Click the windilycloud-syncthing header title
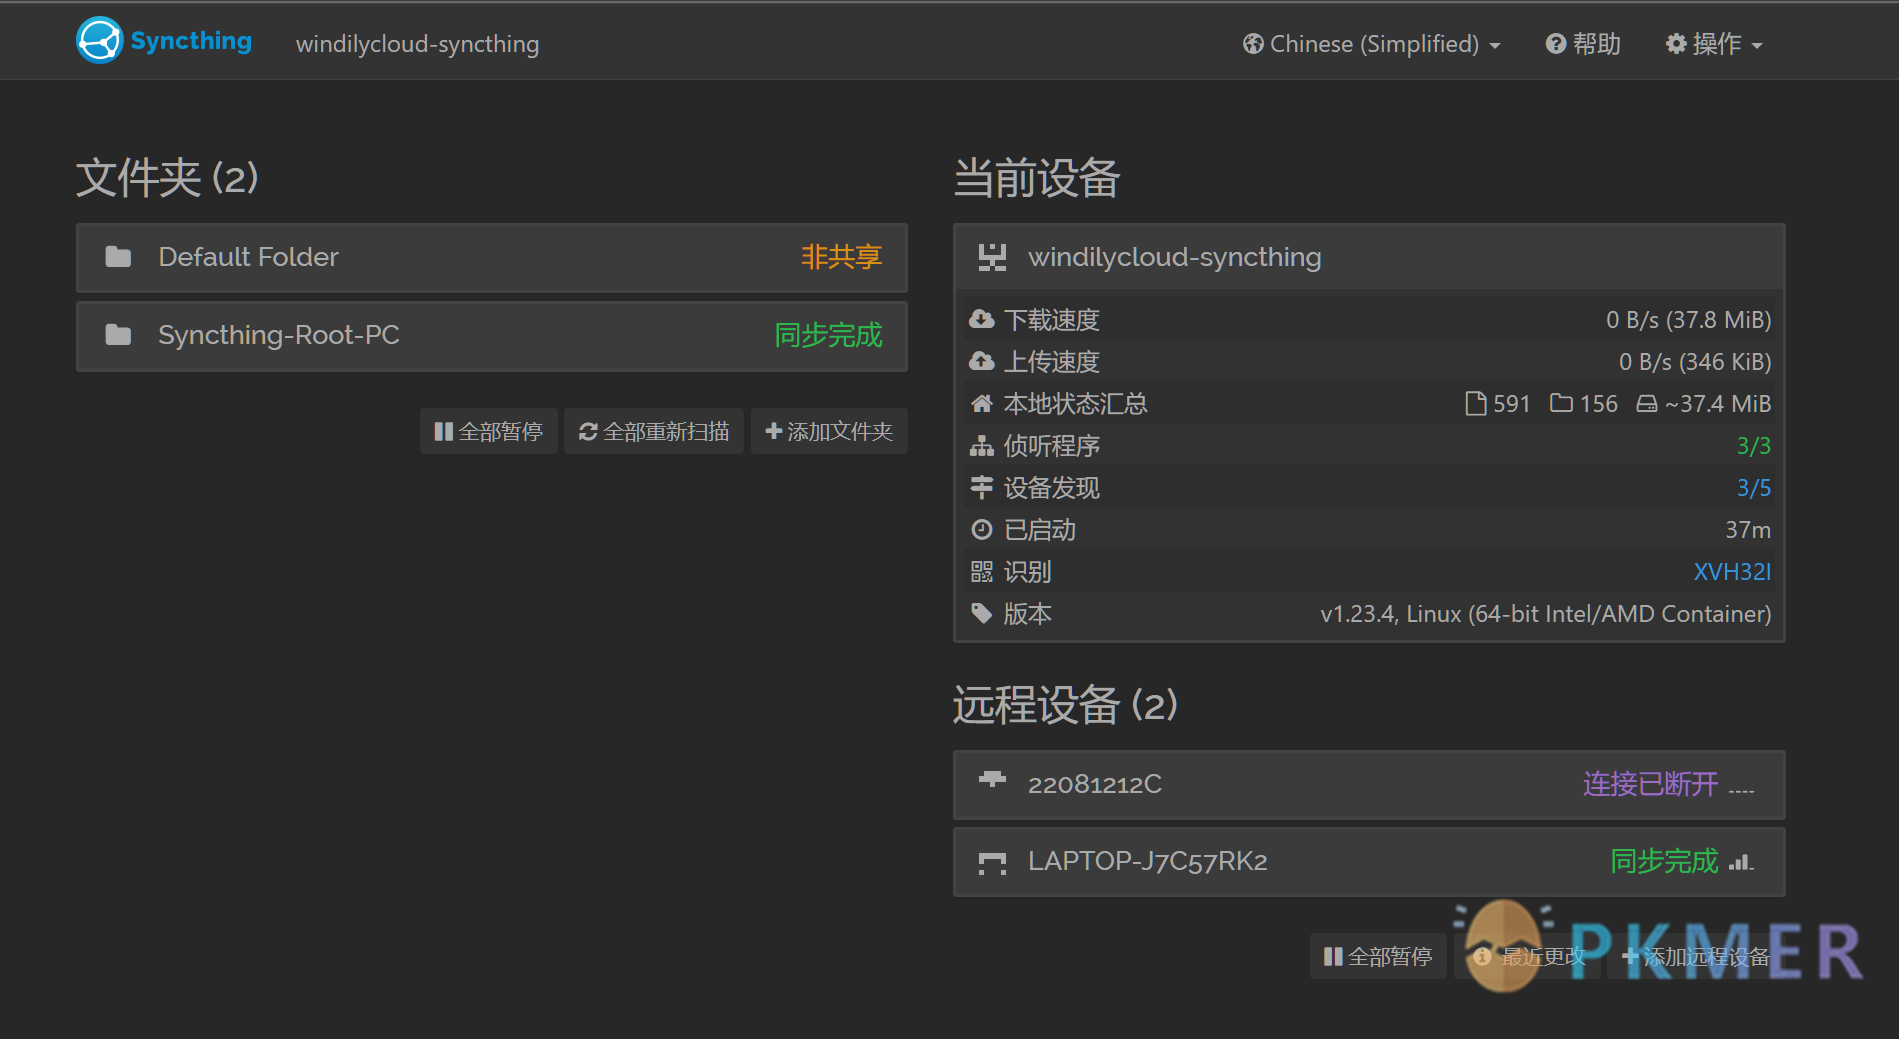 [417, 44]
